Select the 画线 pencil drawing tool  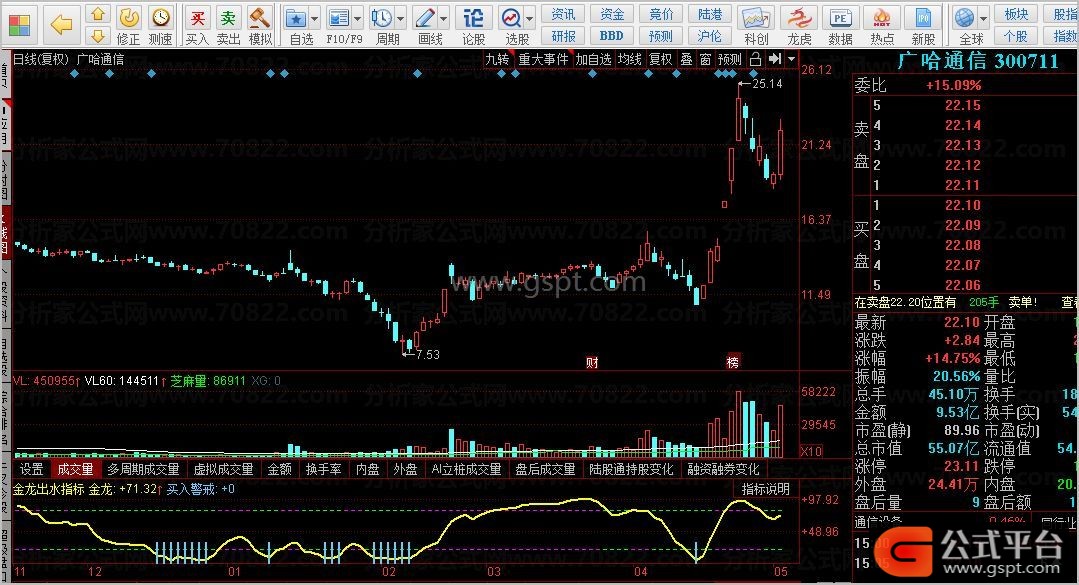point(425,18)
